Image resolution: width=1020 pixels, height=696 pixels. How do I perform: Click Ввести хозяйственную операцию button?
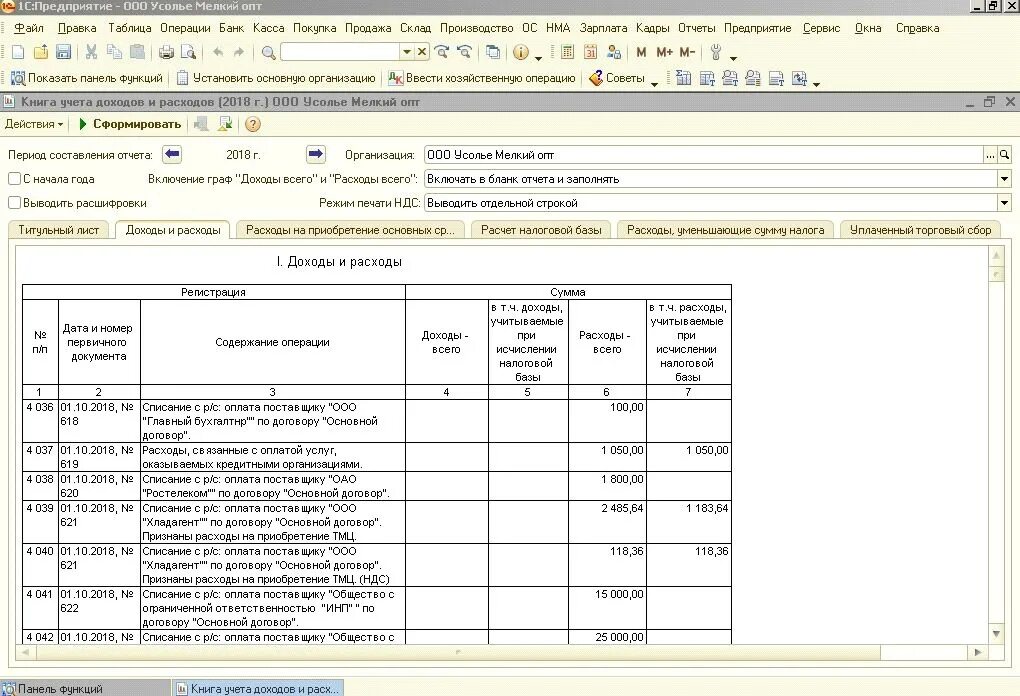click(482, 78)
